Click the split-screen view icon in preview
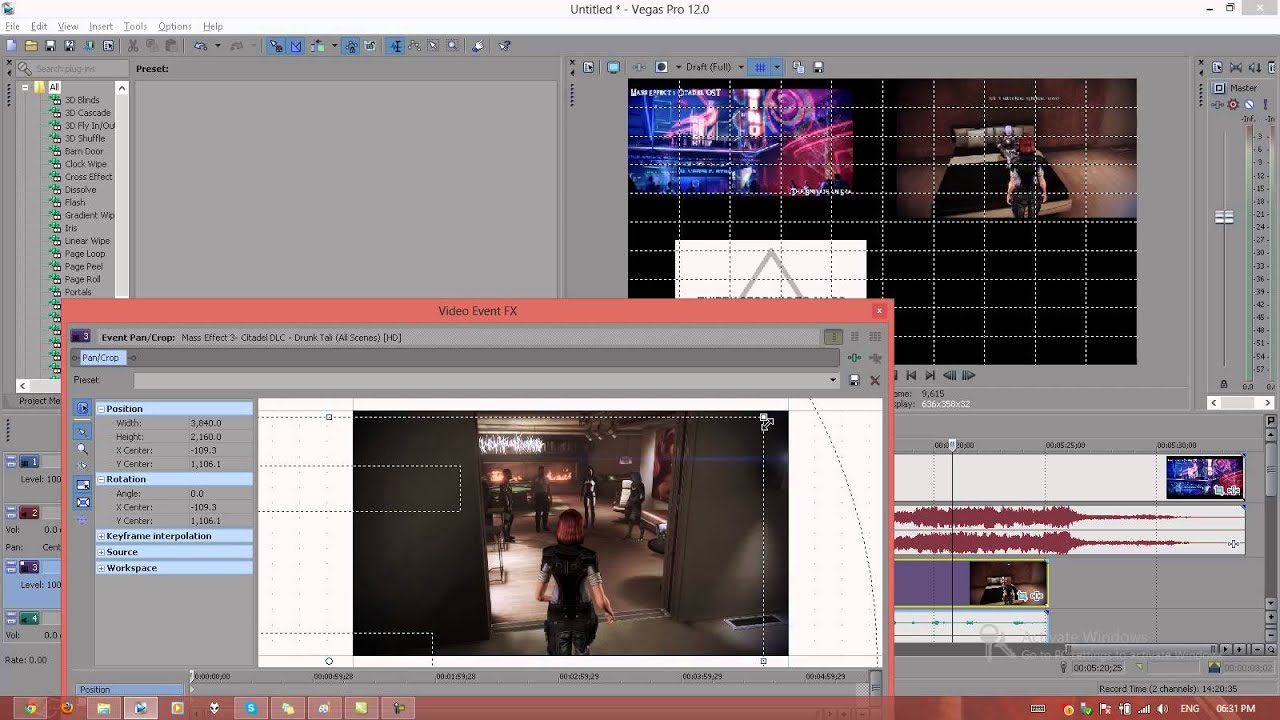The height and width of the screenshot is (720, 1280). click(x=661, y=67)
